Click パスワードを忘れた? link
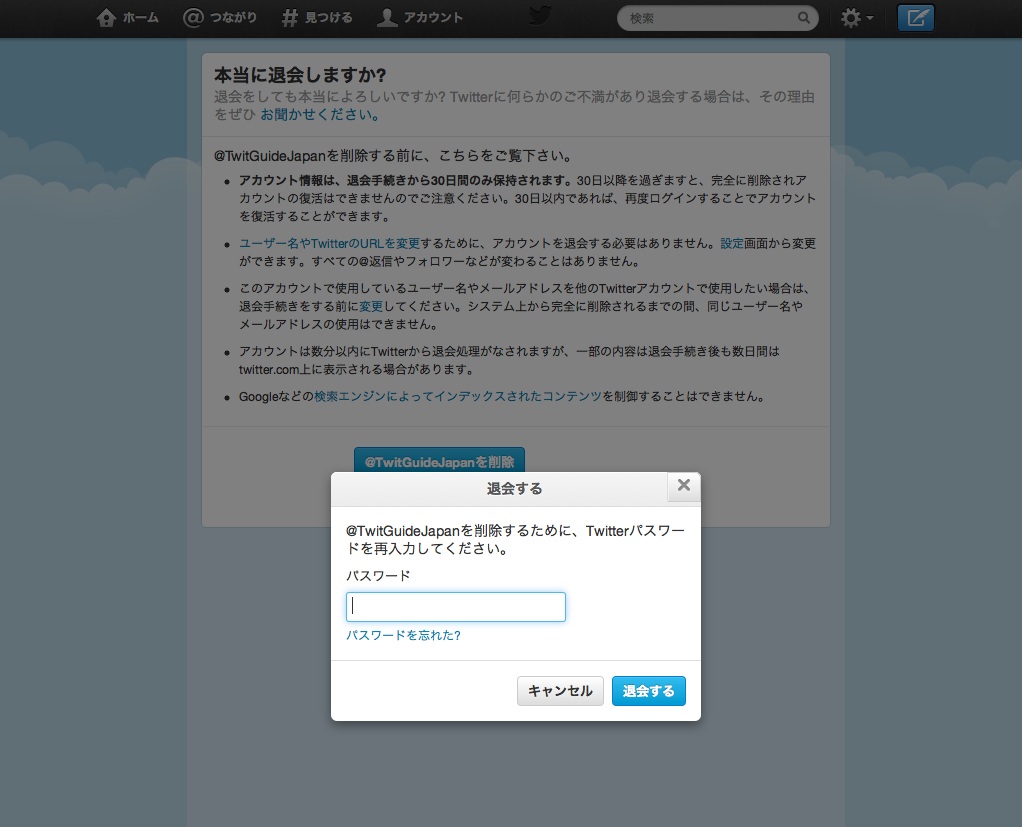This screenshot has height=827, width=1022. pos(403,635)
